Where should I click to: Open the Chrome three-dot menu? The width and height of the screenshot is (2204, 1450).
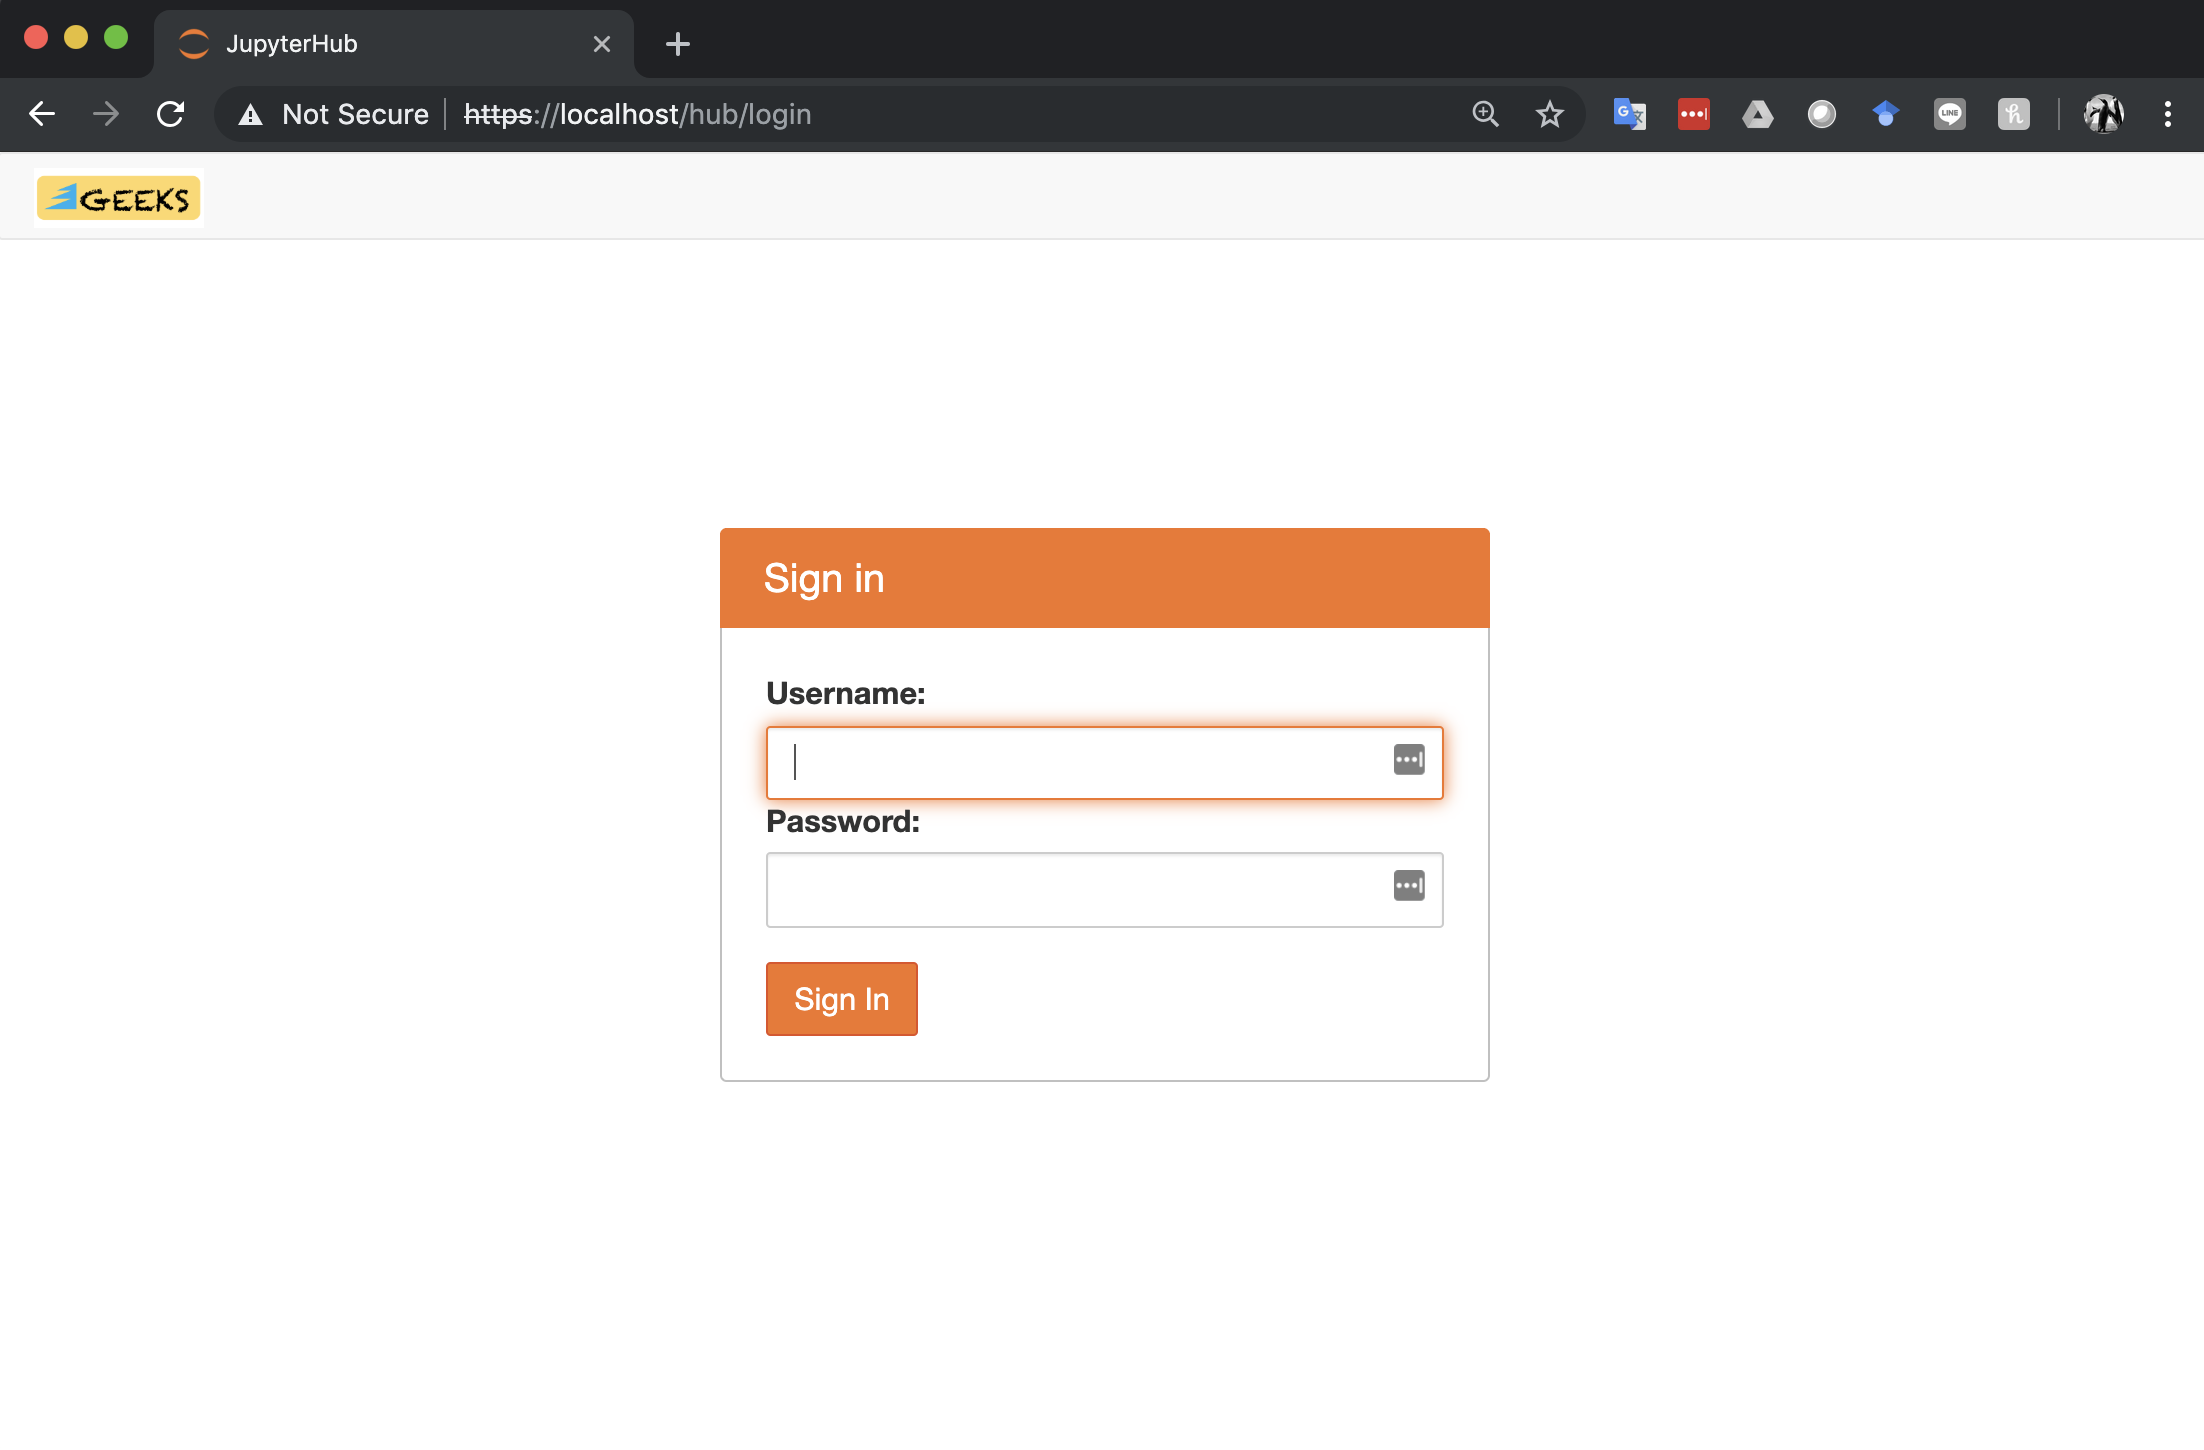tap(2167, 114)
